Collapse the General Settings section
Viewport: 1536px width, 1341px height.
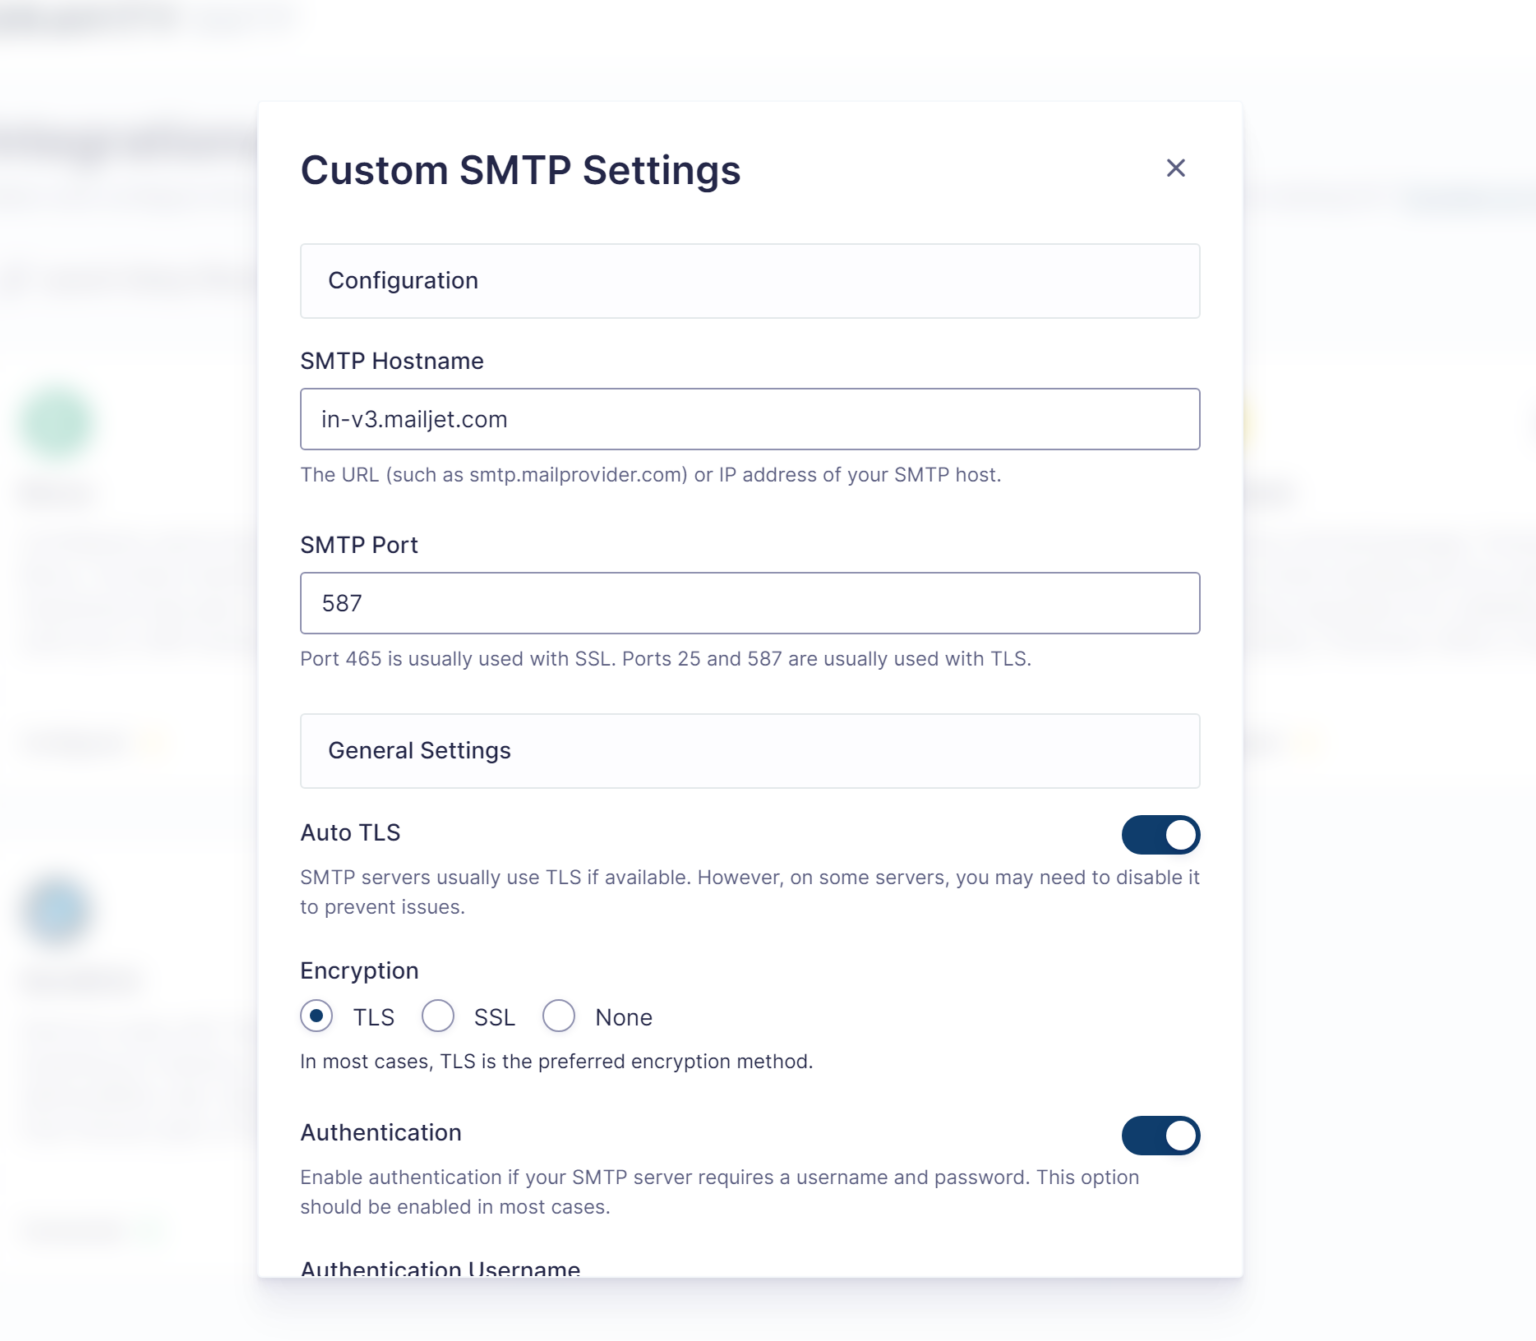point(750,751)
